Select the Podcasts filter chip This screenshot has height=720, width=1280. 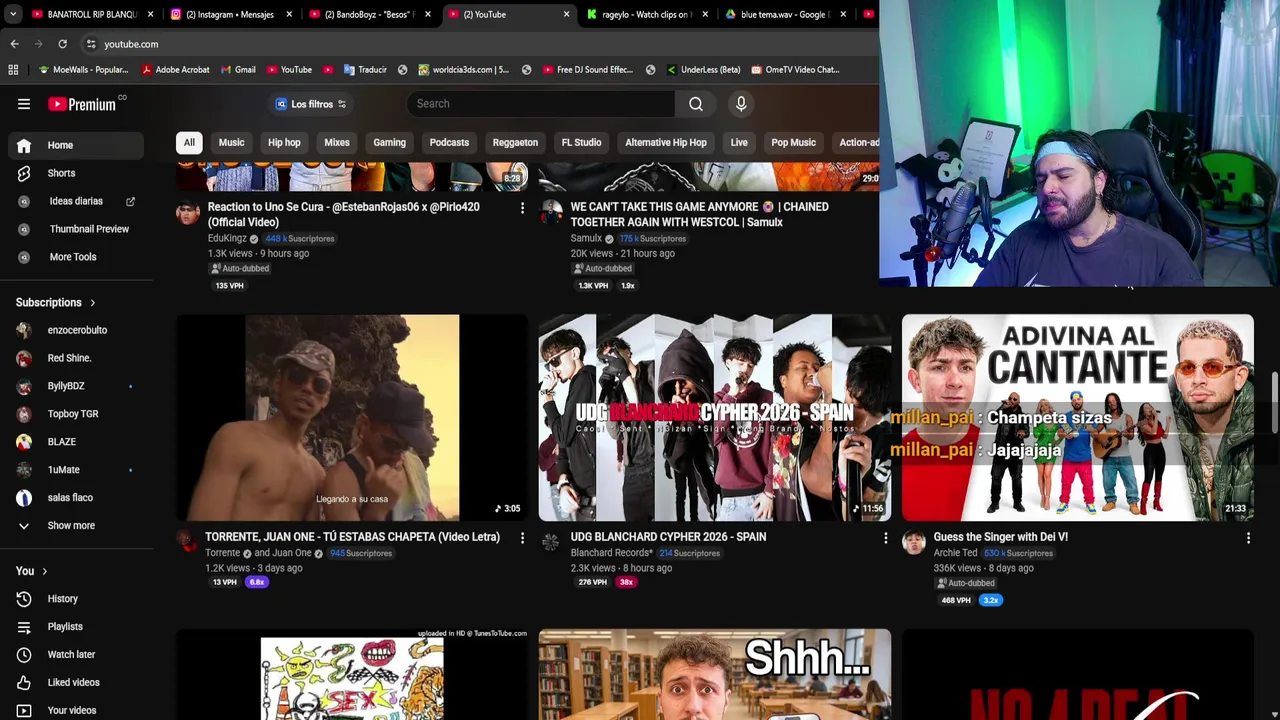[x=449, y=142]
